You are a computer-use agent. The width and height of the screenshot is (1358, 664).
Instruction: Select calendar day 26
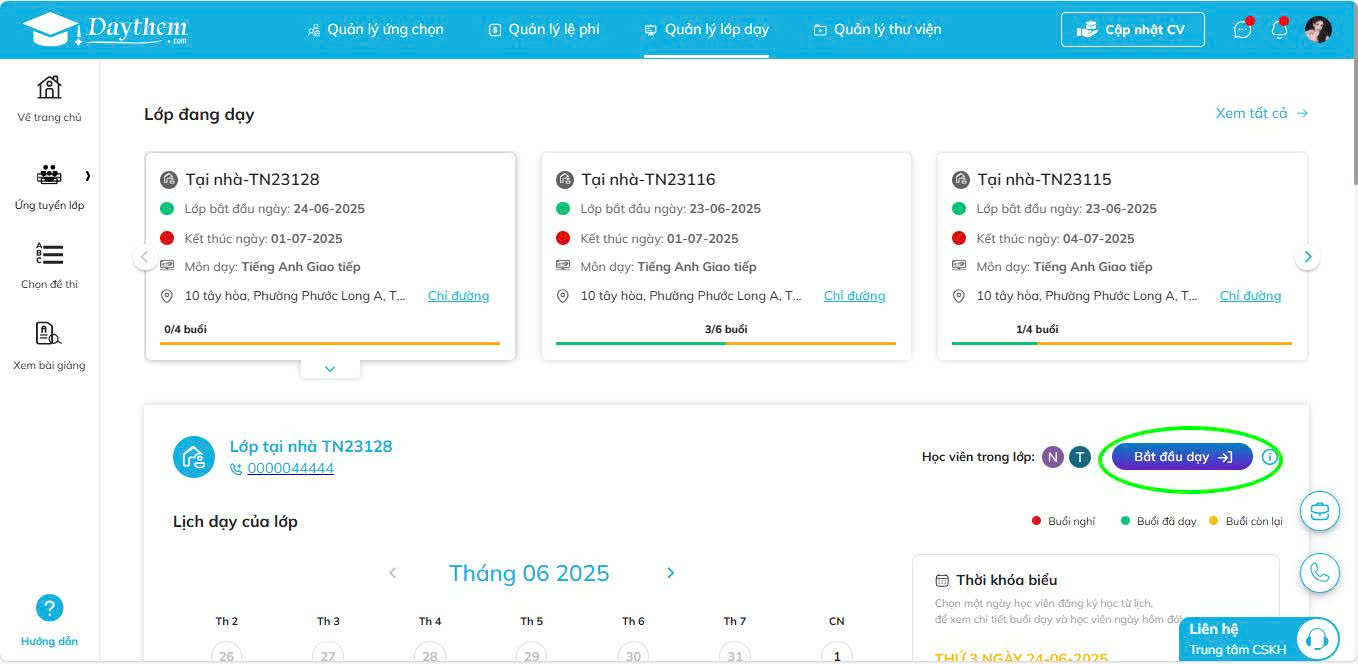227,655
